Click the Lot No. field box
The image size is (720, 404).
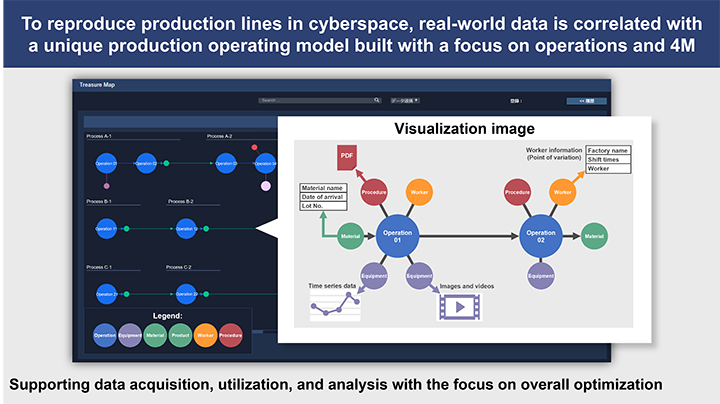point(323,206)
